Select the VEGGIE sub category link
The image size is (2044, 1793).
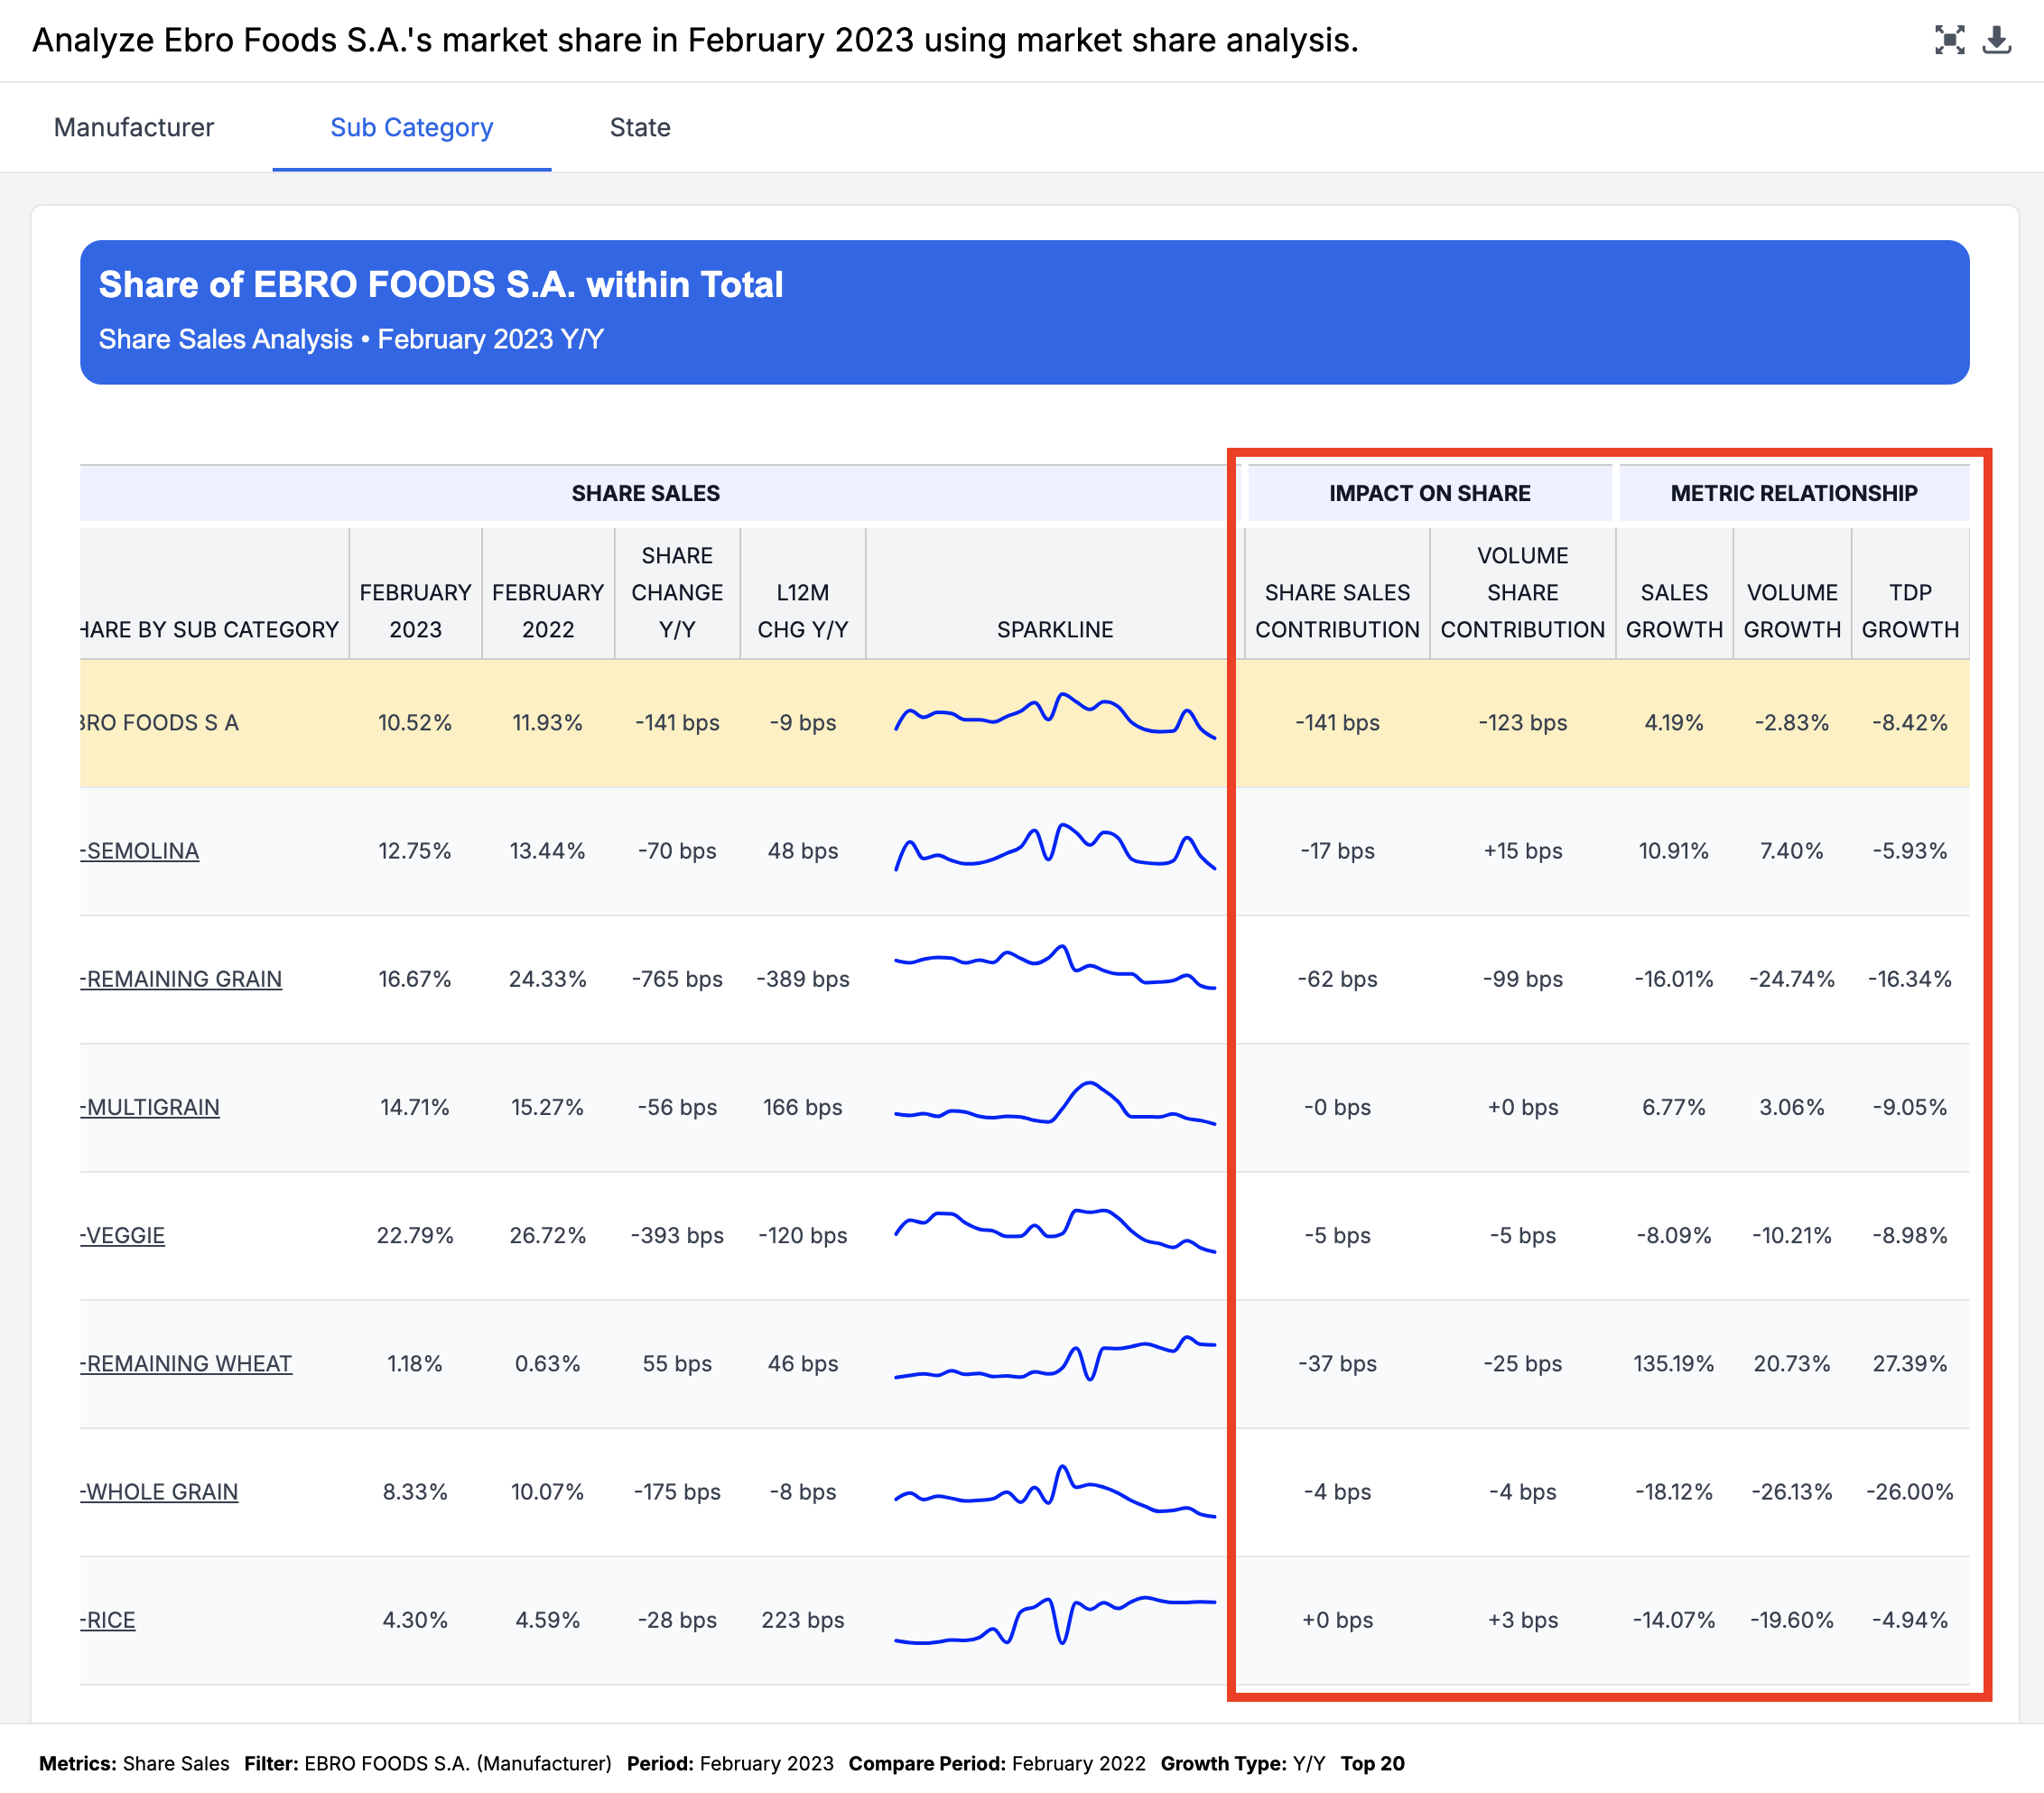coord(124,1235)
